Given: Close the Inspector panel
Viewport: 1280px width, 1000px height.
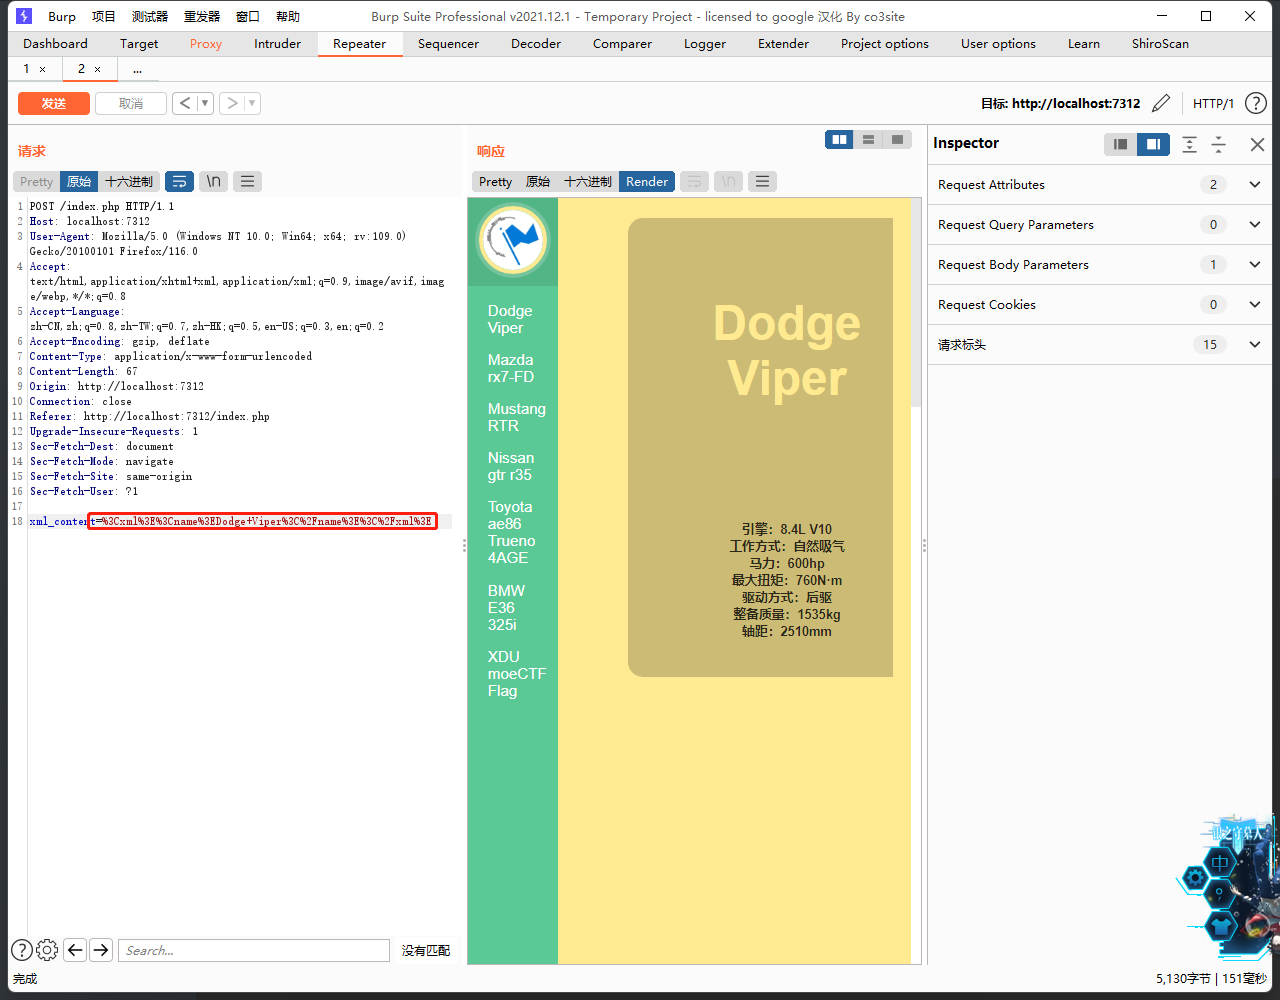Looking at the screenshot, I should pos(1258,144).
